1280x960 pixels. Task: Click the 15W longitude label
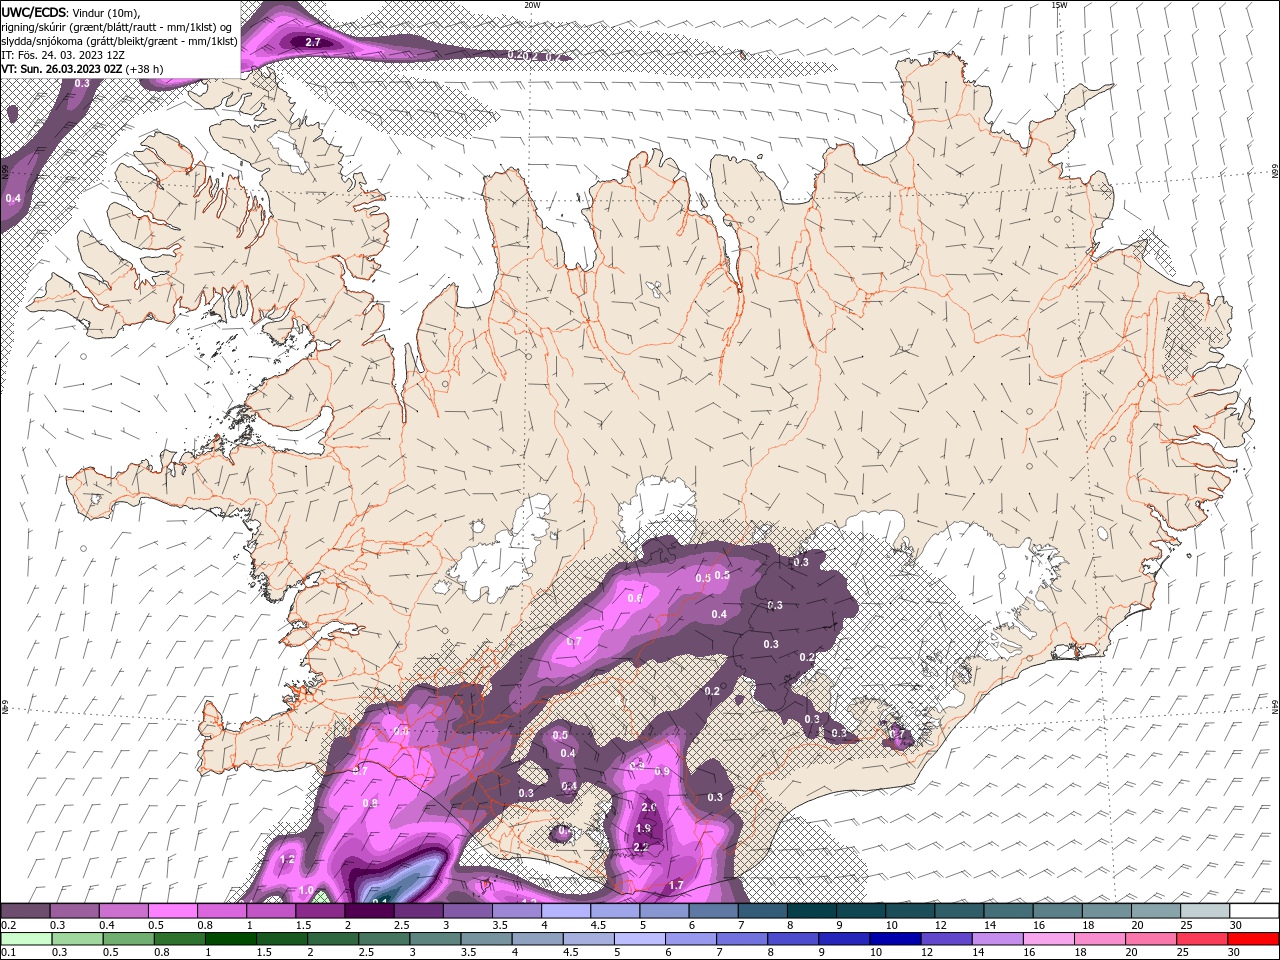tap(1059, 5)
